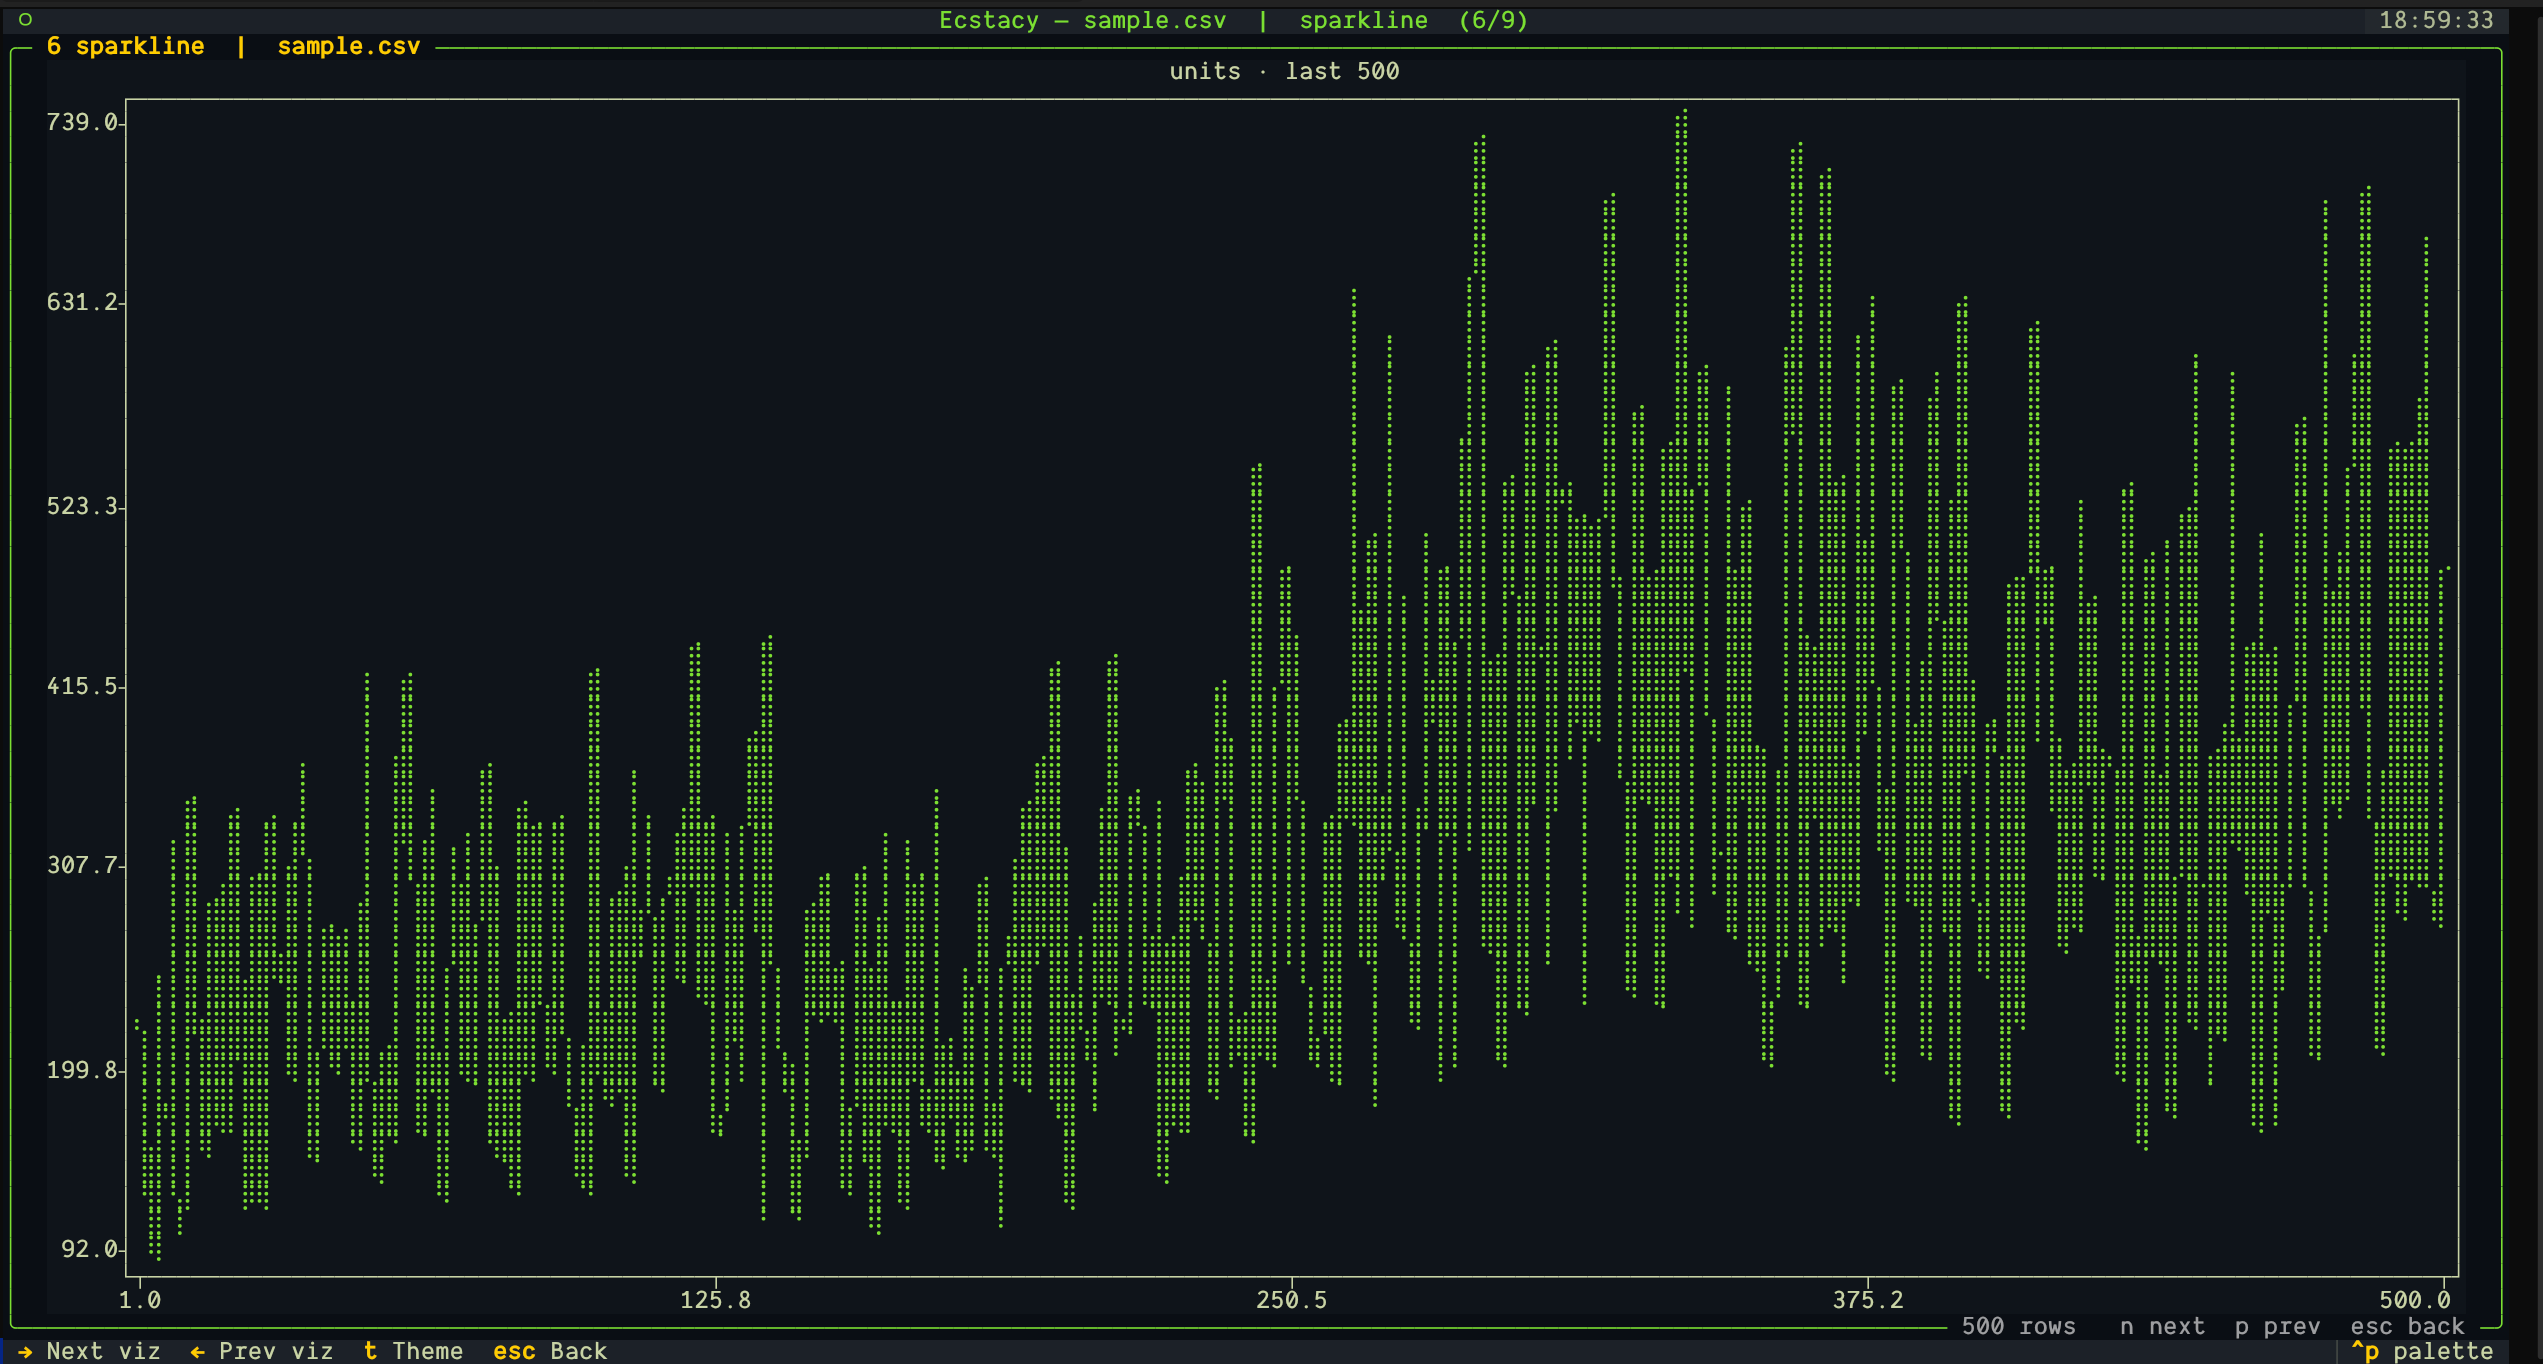The width and height of the screenshot is (2543, 1364).
Task: Select the Prev viz footer action
Action: 262,1351
